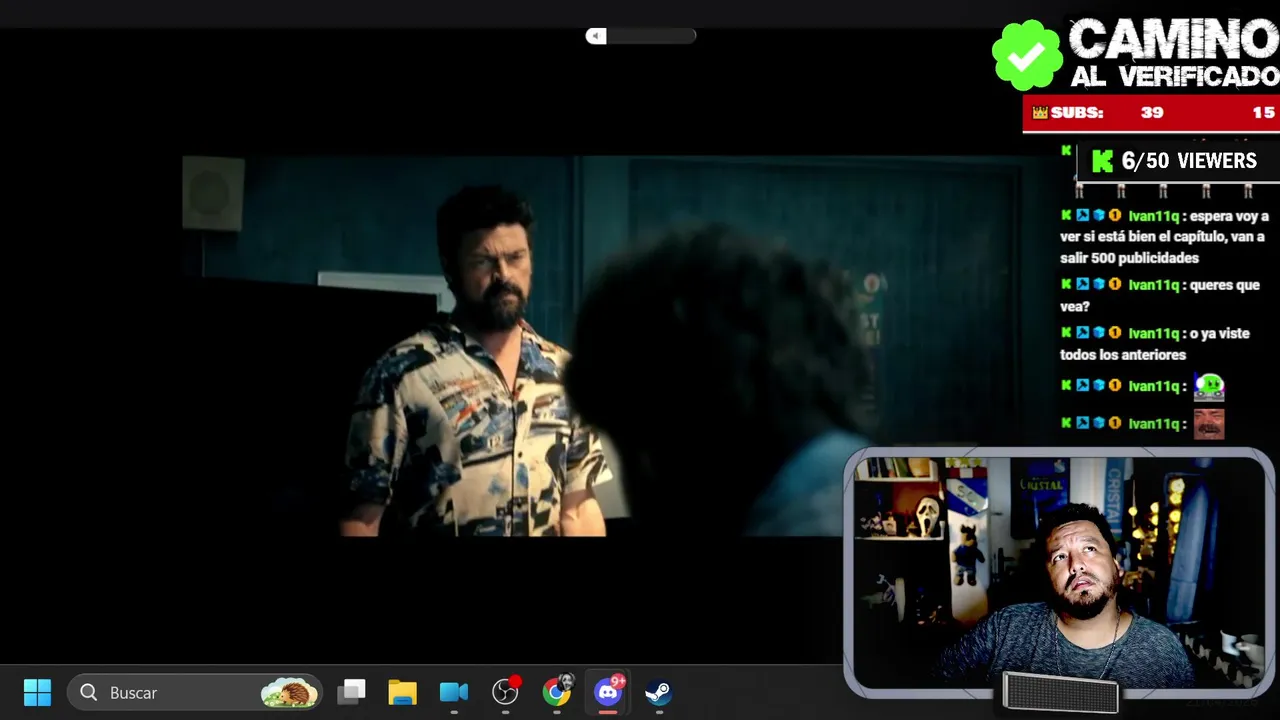1280x720 pixels.
Task: Open Steam from the taskbar
Action: pyautogui.click(x=658, y=692)
